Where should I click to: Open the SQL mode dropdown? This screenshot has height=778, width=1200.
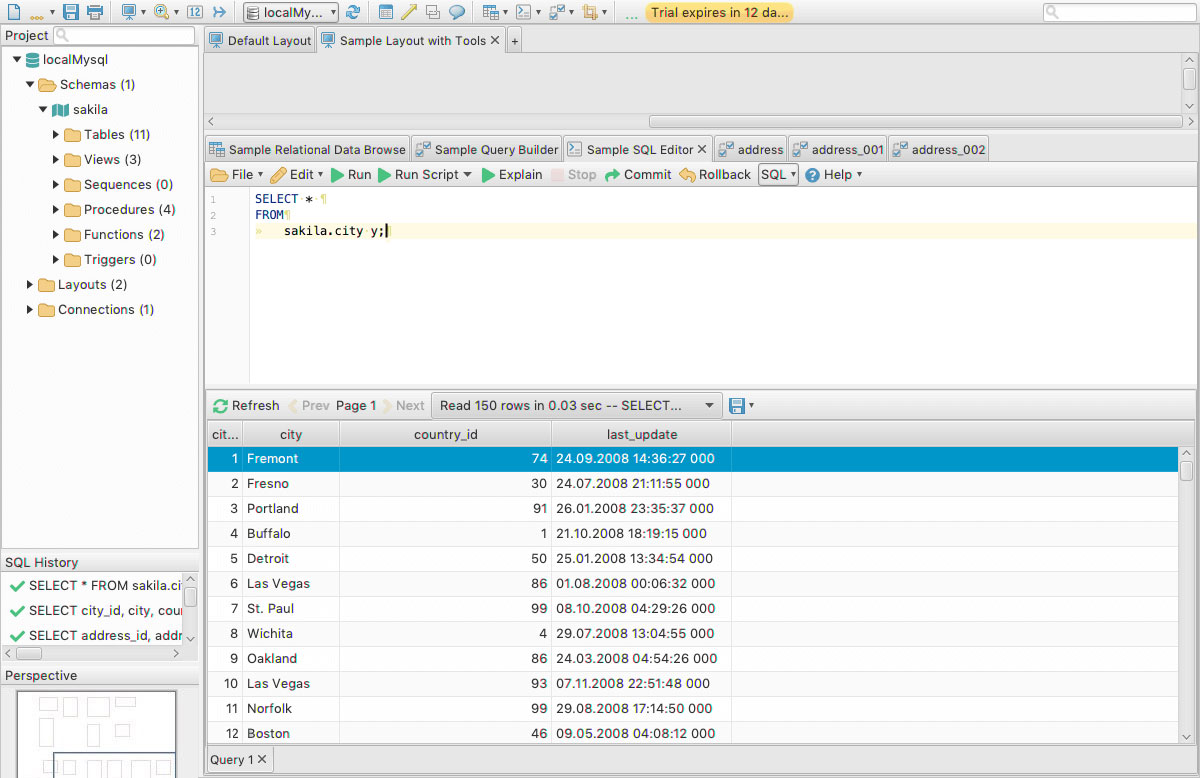pos(778,174)
